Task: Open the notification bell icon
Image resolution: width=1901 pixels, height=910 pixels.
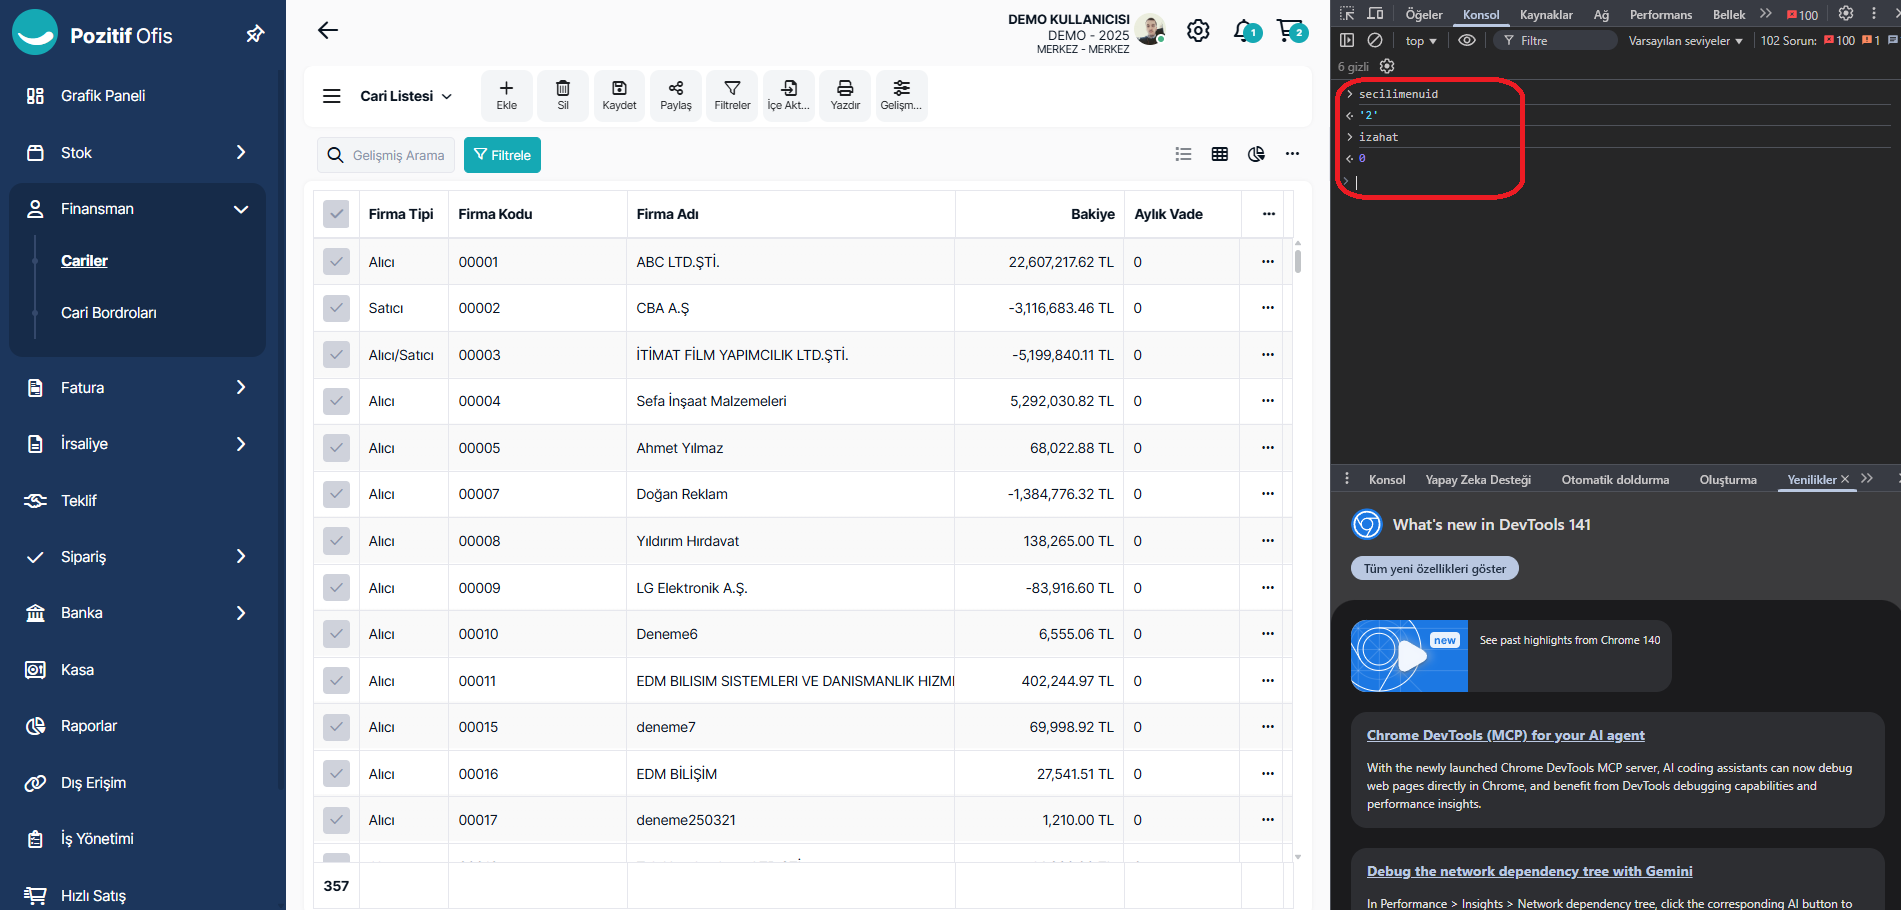Action: click(x=1244, y=31)
